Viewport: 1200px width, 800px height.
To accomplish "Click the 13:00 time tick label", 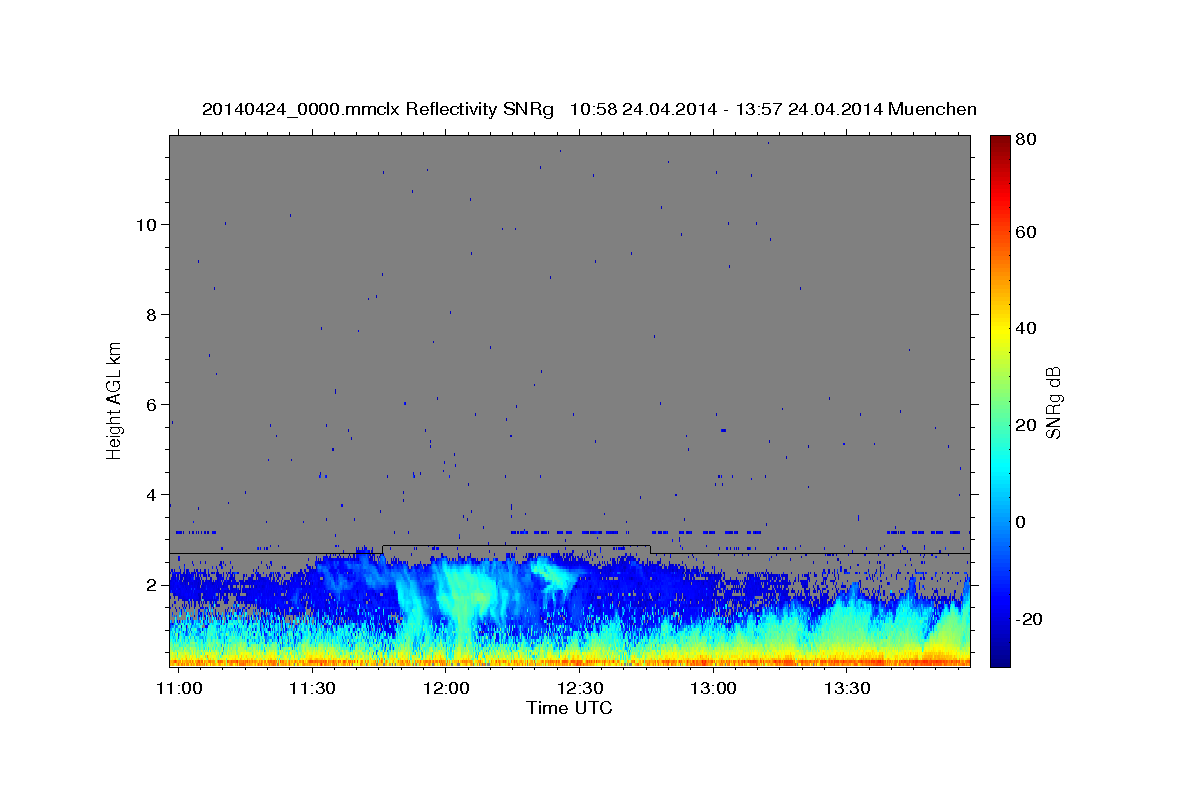I will point(714,688).
